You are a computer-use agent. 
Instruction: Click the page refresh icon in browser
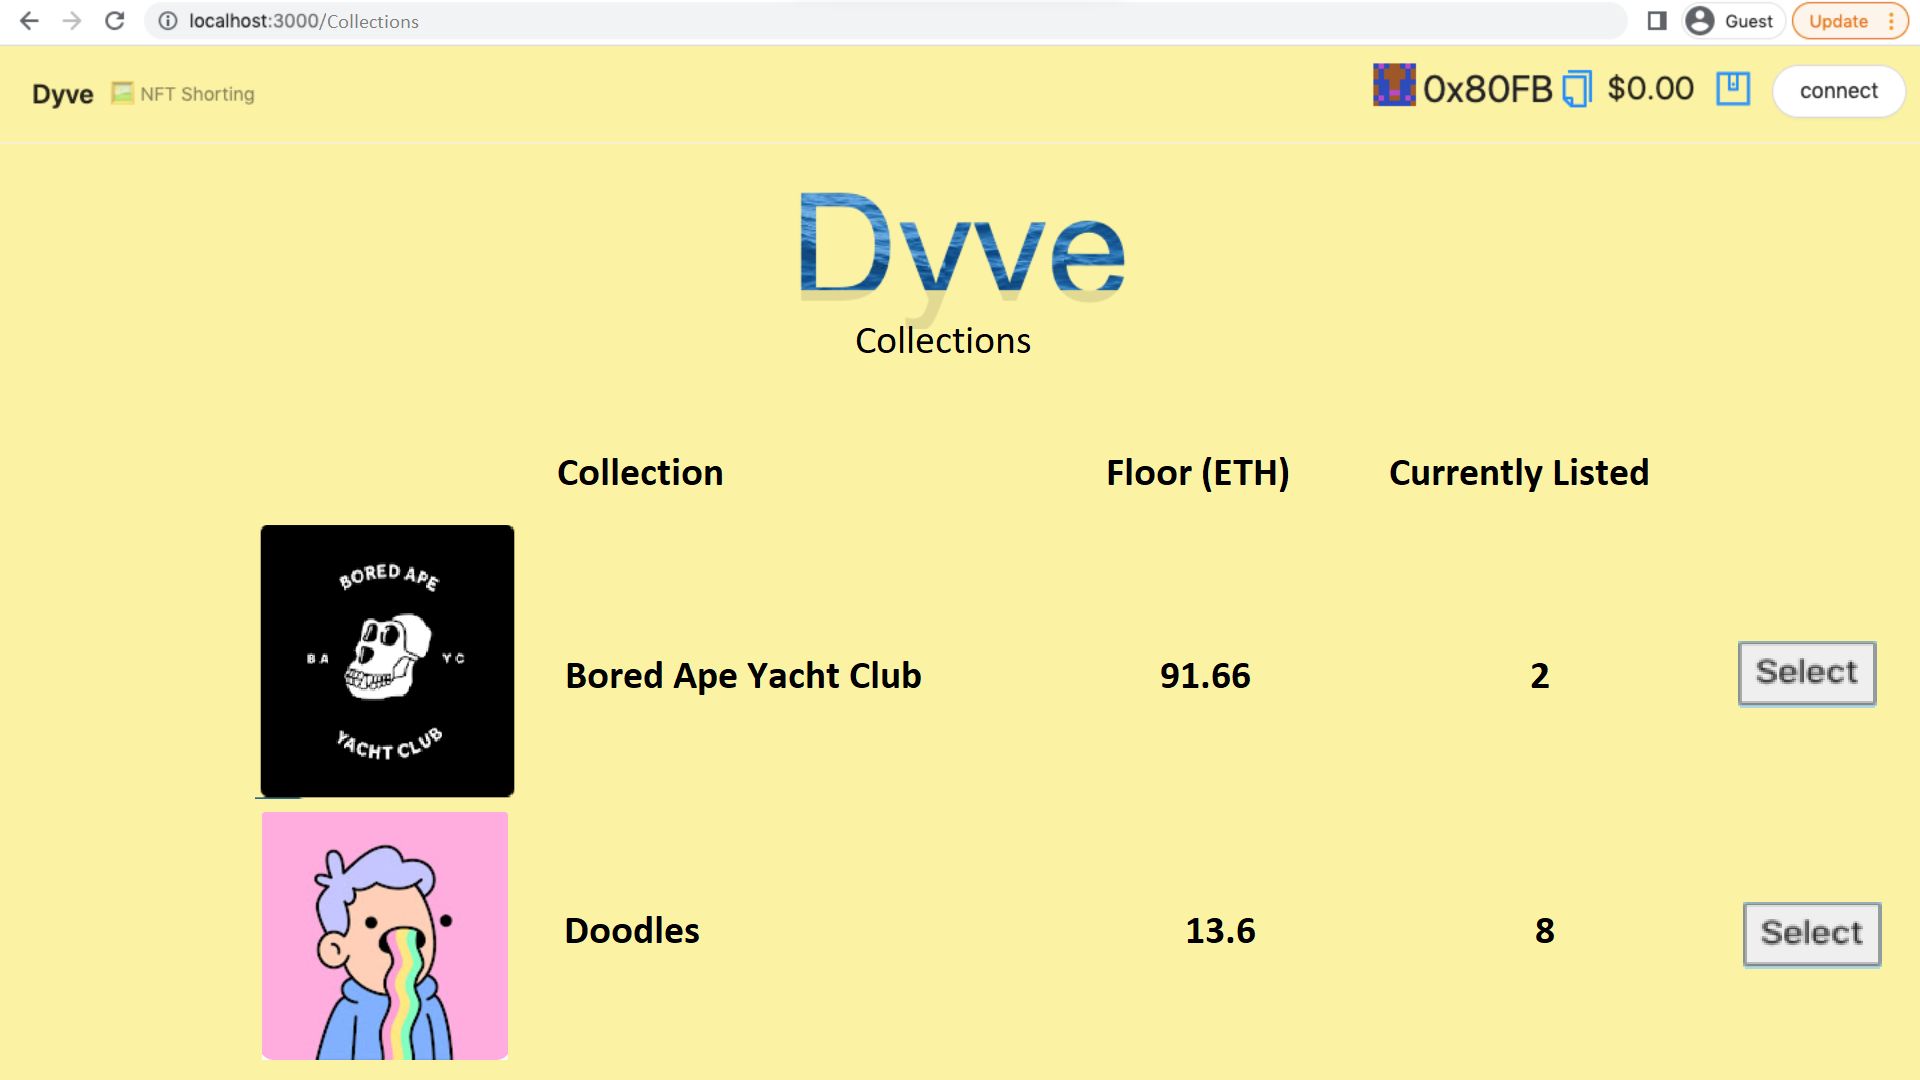[116, 21]
